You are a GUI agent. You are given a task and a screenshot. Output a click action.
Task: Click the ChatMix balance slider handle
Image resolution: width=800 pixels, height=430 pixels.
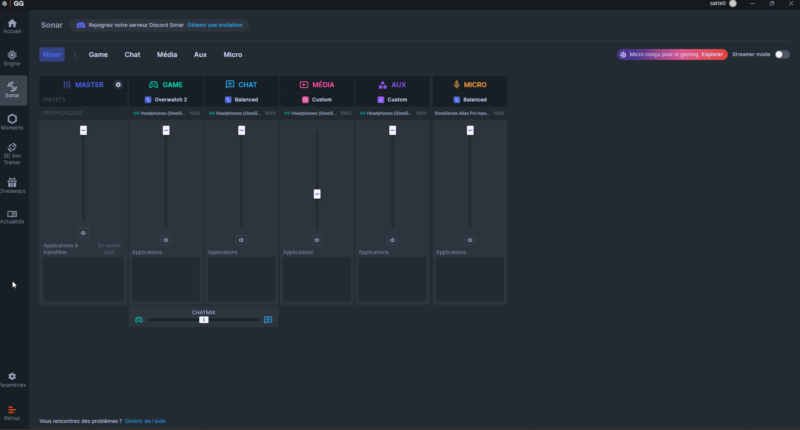pos(203,320)
